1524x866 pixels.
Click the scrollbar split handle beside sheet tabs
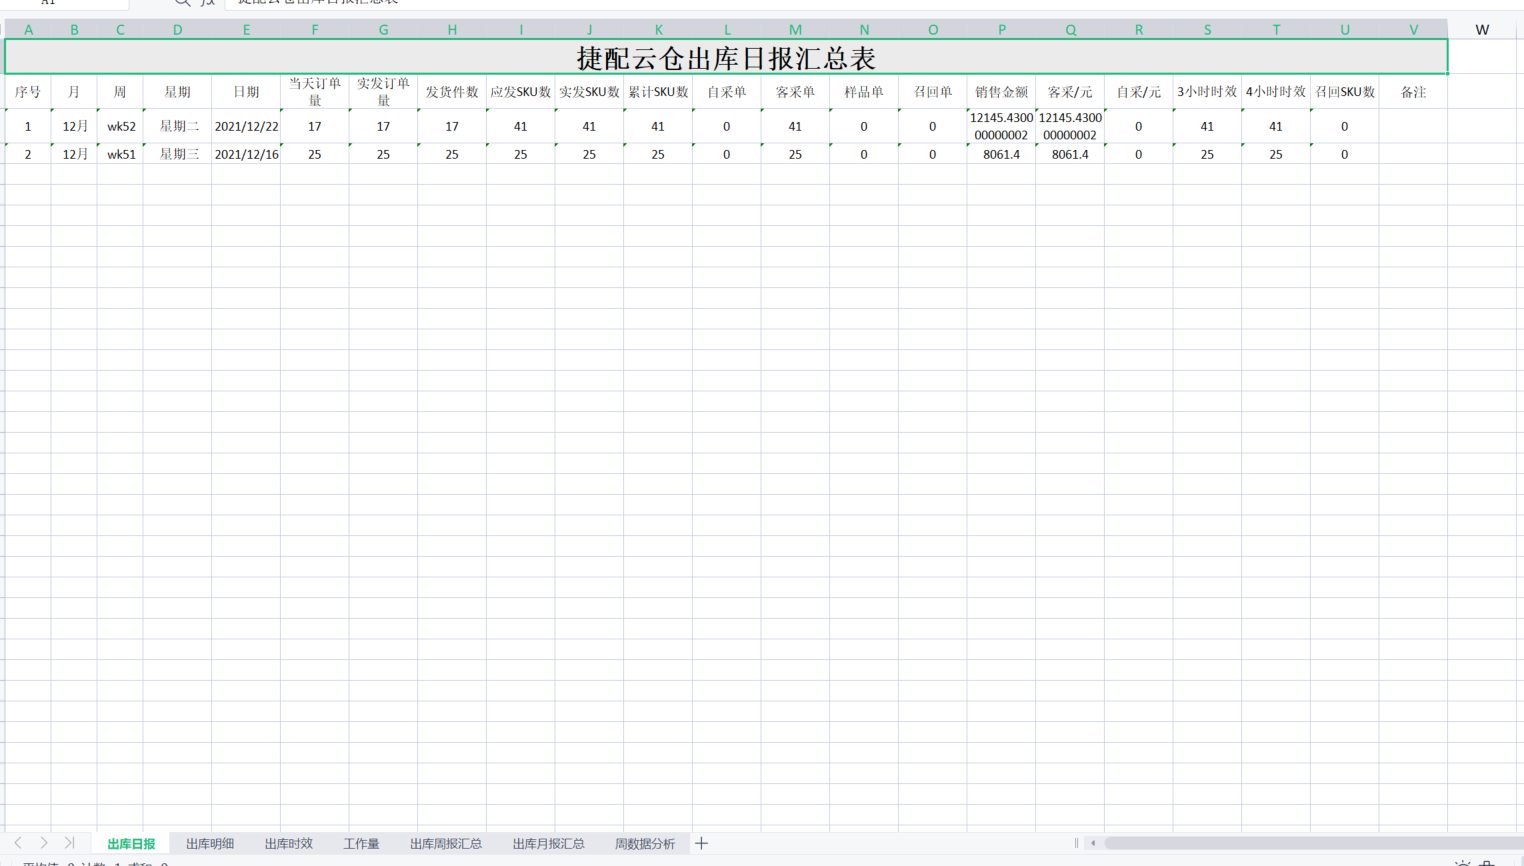click(1076, 843)
